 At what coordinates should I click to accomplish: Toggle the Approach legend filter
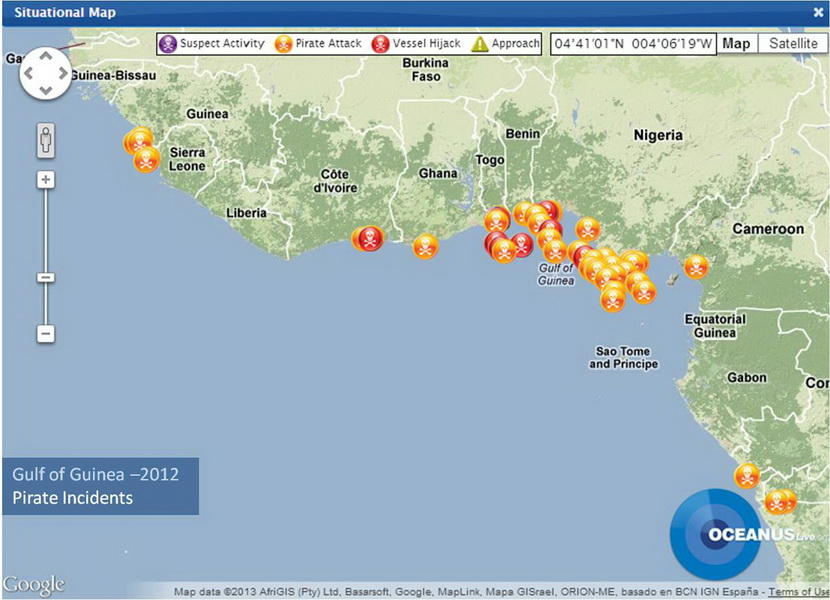click(506, 44)
